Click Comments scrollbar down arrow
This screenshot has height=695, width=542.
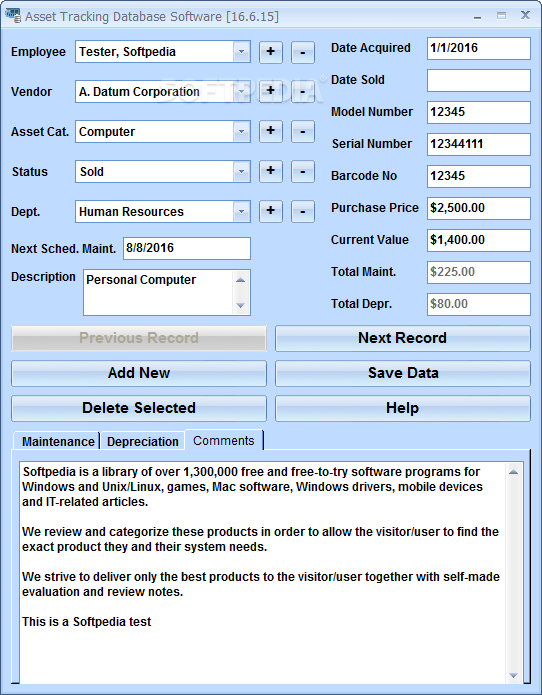tap(514, 675)
